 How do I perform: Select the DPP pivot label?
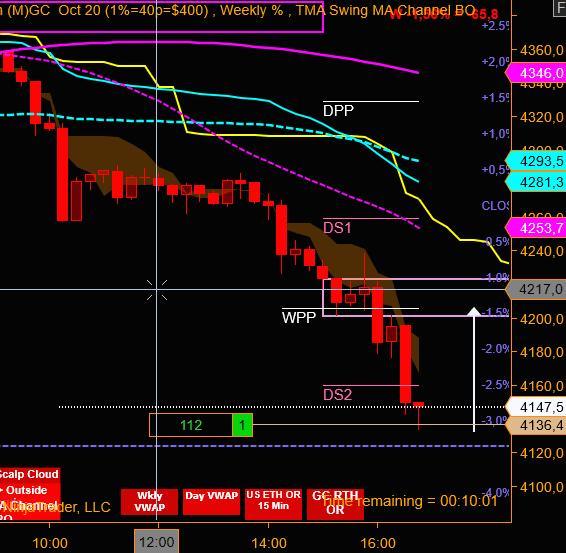coord(338,111)
